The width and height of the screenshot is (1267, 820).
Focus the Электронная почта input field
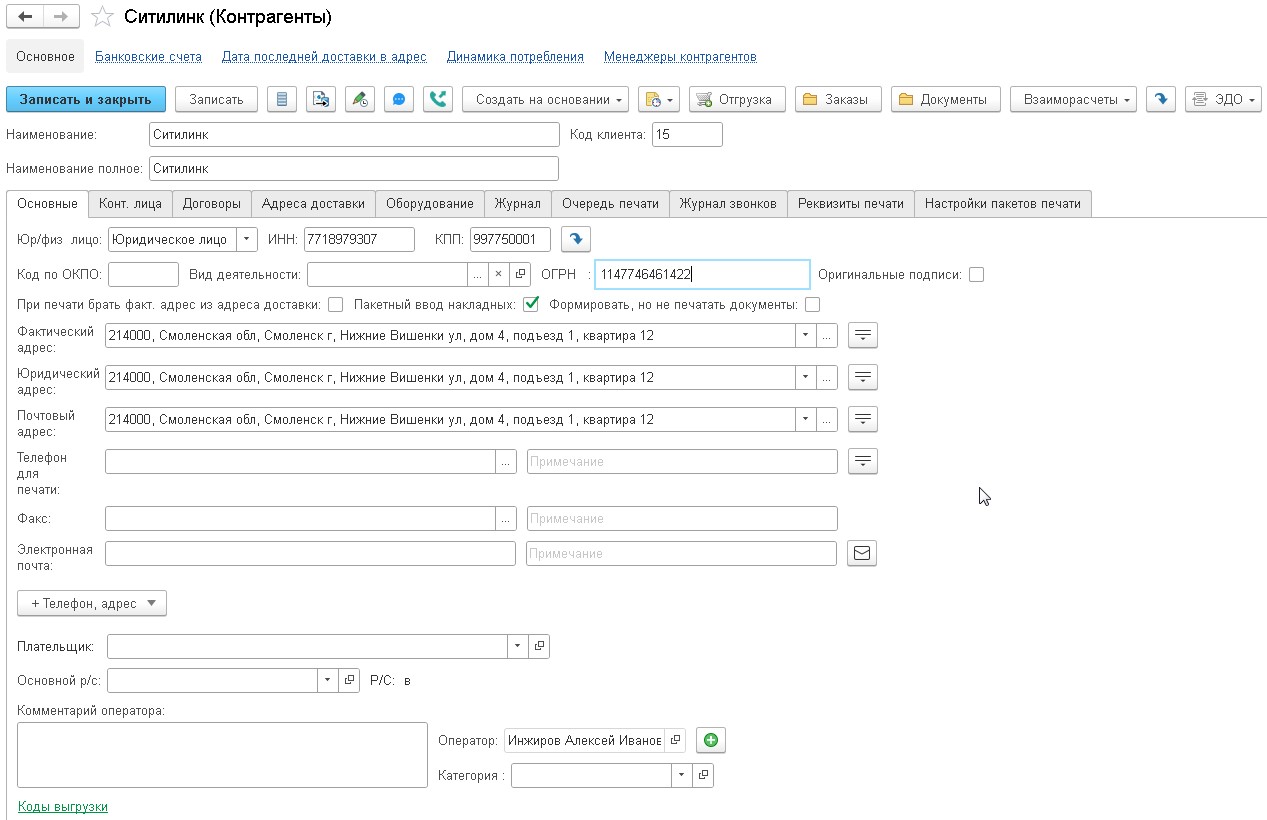click(310, 553)
